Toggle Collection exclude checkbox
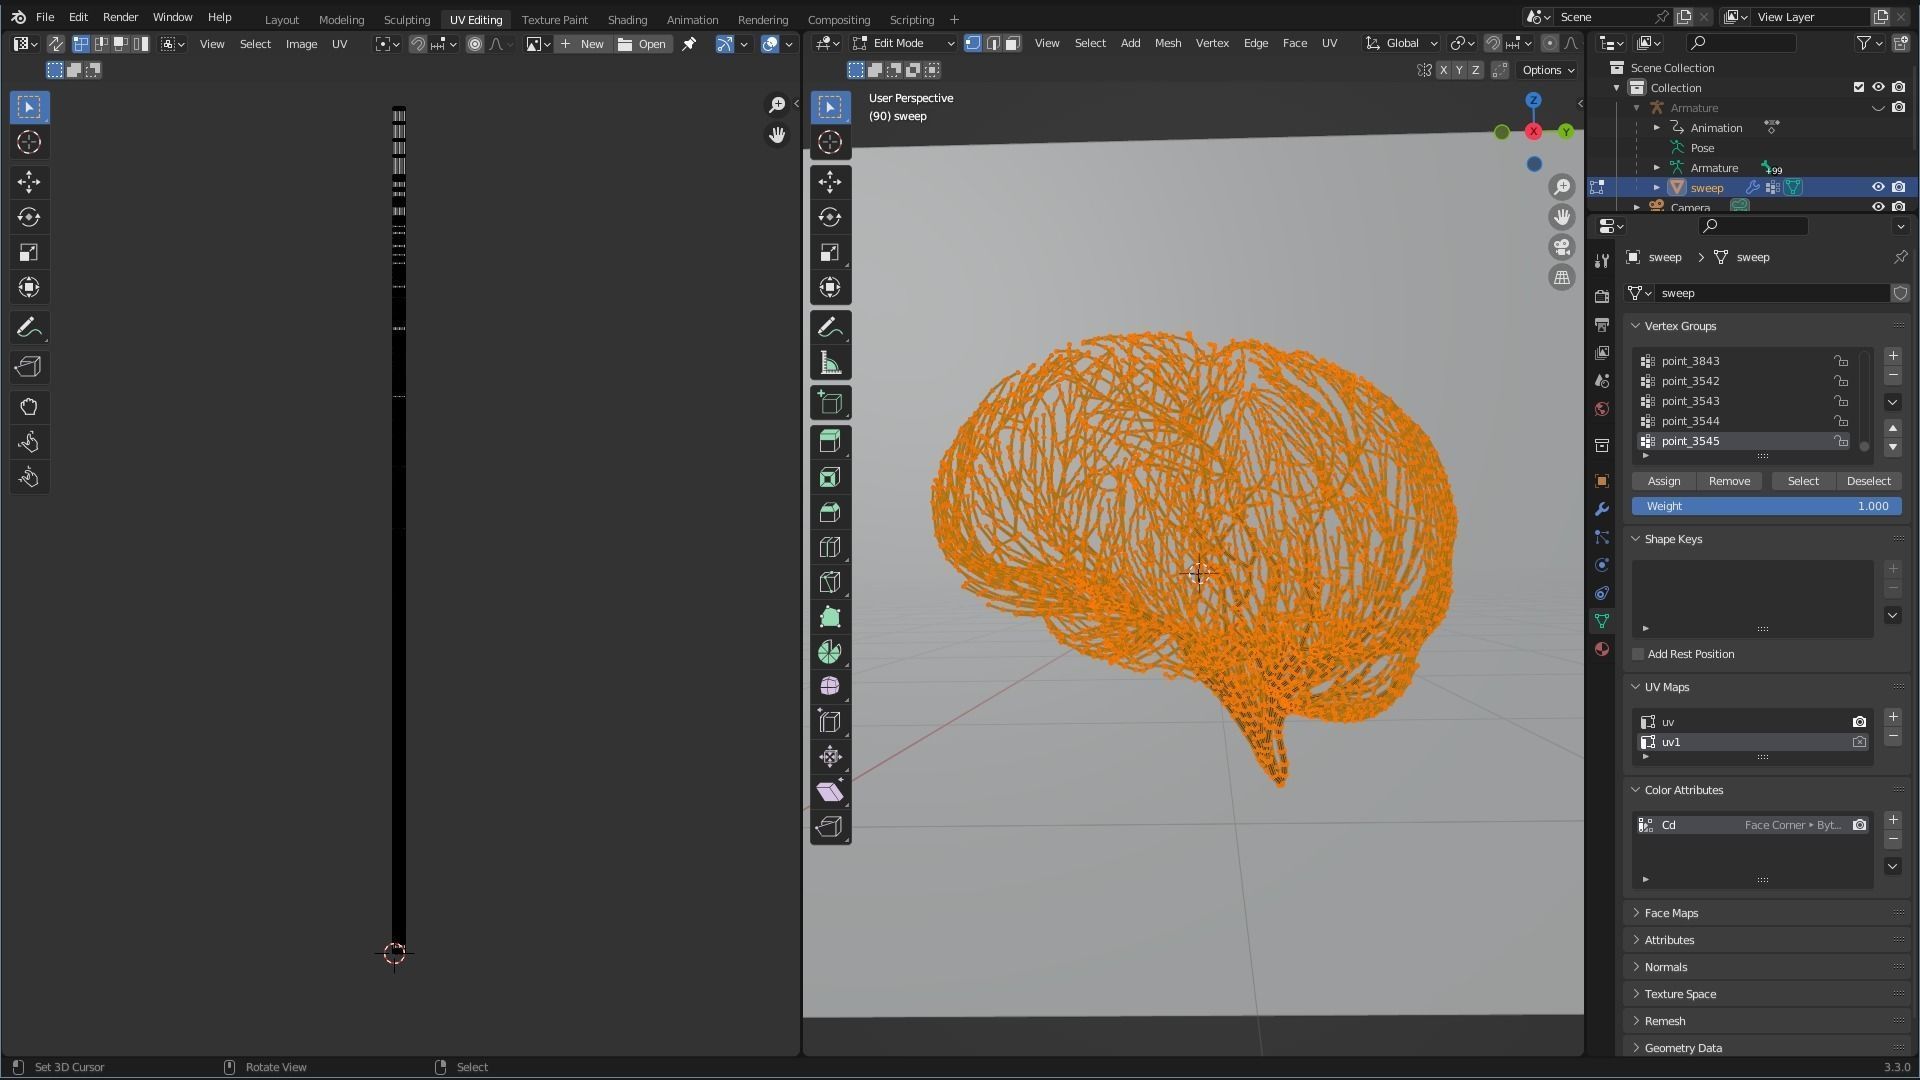 click(1859, 87)
